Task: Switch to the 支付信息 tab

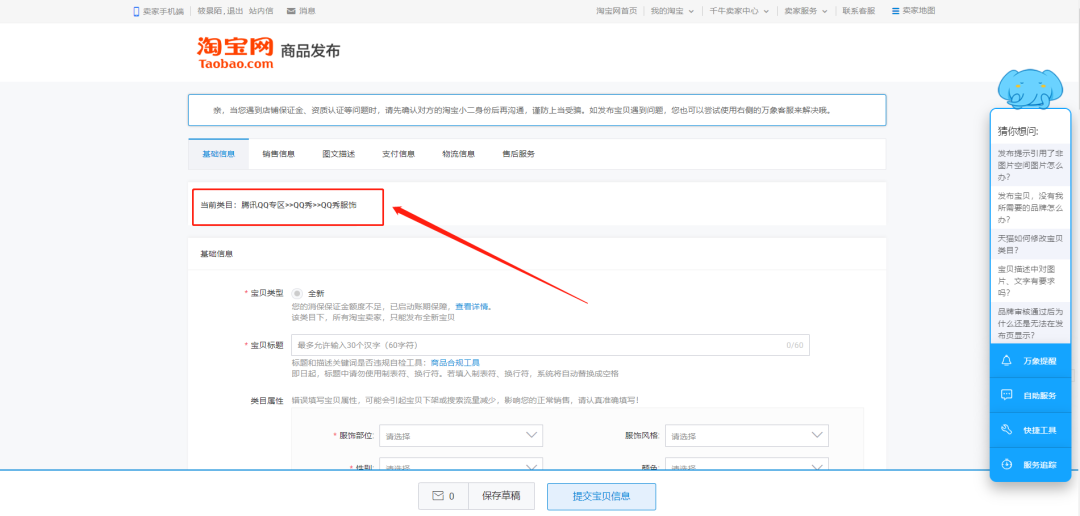Action: [x=398, y=154]
